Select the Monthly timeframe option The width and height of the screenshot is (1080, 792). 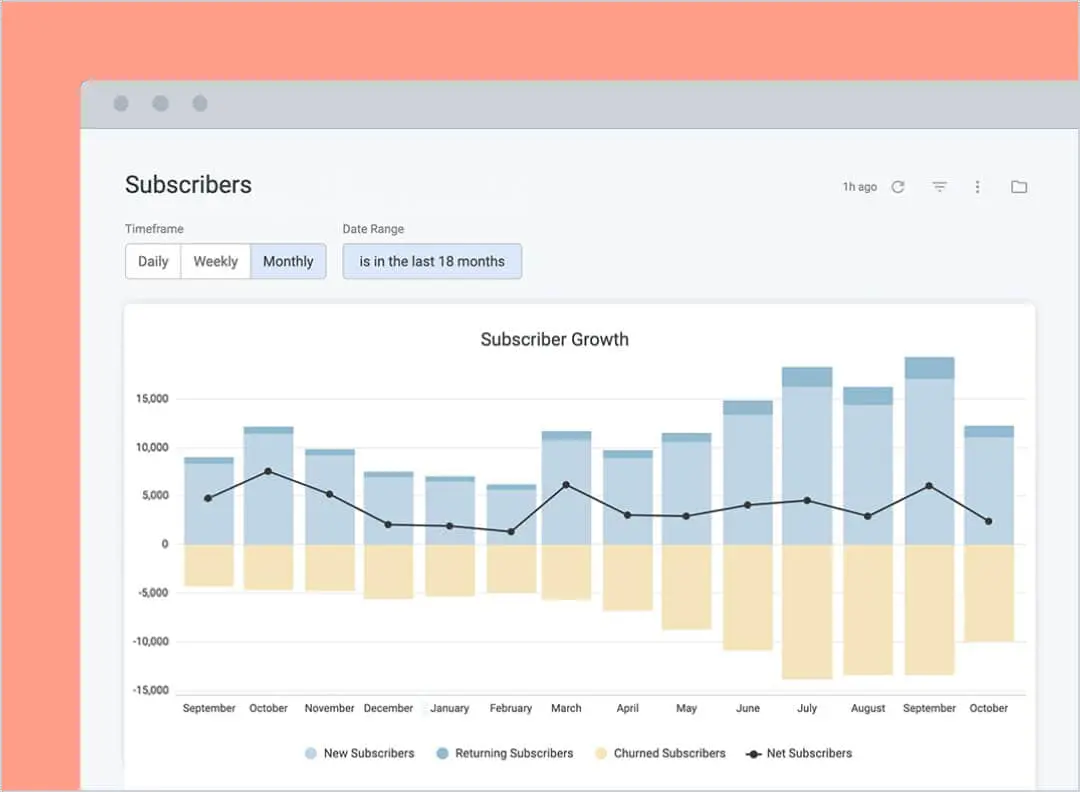pos(288,262)
